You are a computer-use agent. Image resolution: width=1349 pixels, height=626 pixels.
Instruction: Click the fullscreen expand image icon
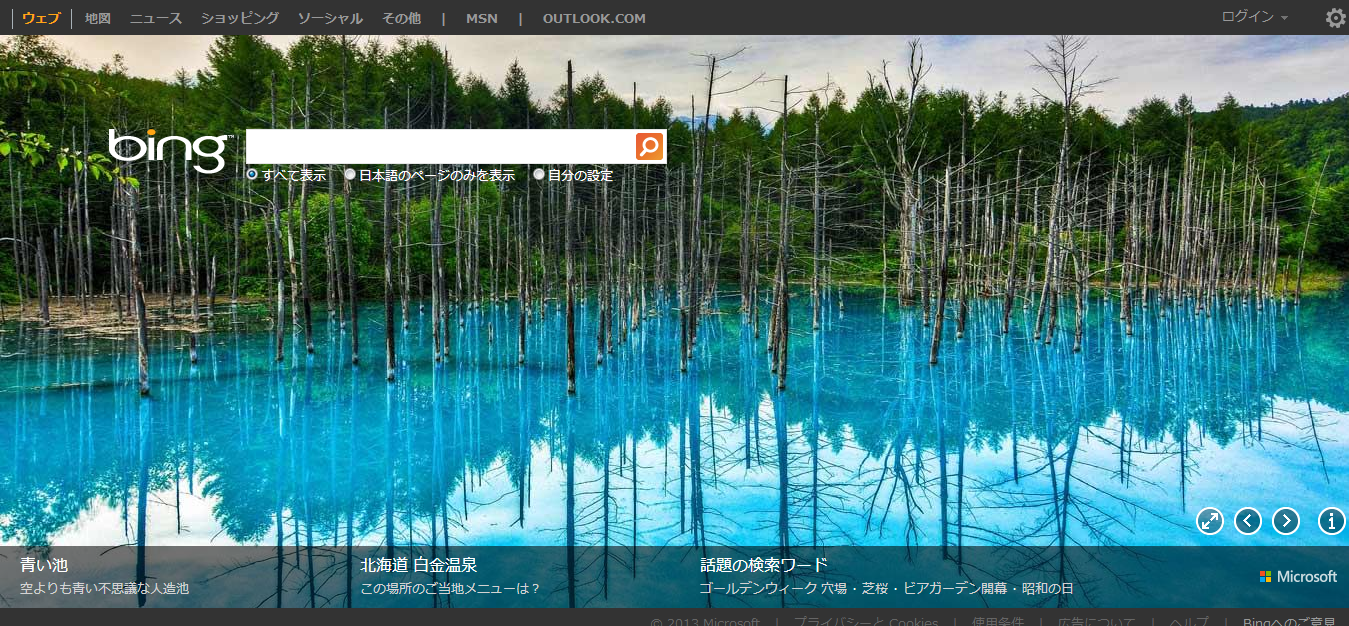pyautogui.click(x=1210, y=521)
